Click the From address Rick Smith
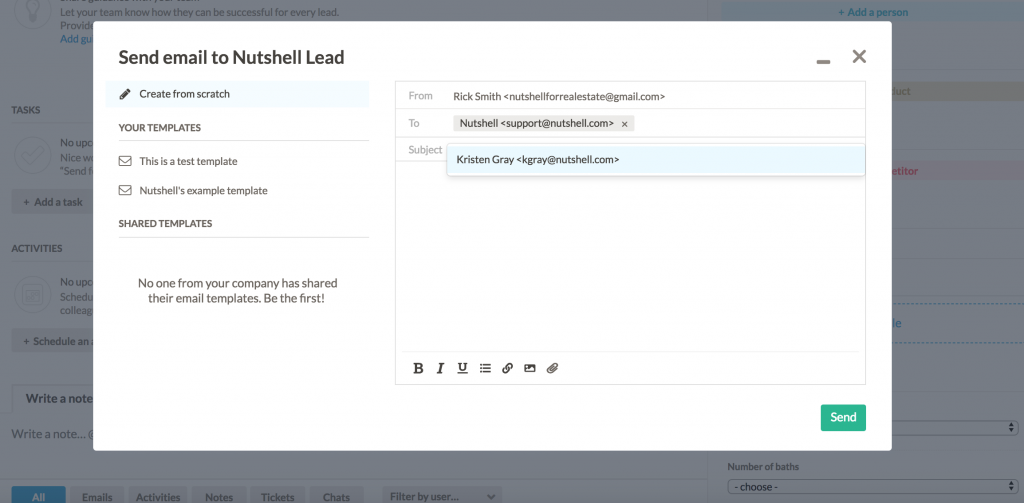Screen dimensions: 1024x503 point(559,96)
